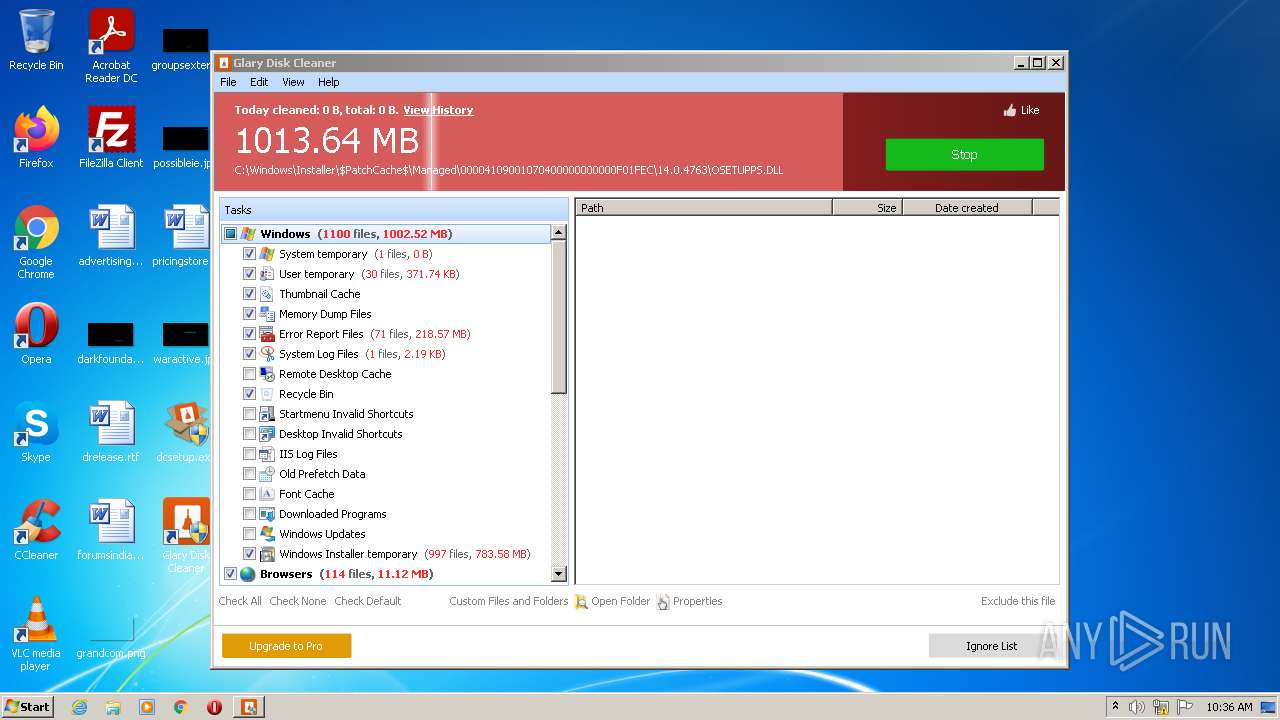Click the Remote Desktop Cache icon
Viewport: 1280px width, 720px height.
[267, 374]
